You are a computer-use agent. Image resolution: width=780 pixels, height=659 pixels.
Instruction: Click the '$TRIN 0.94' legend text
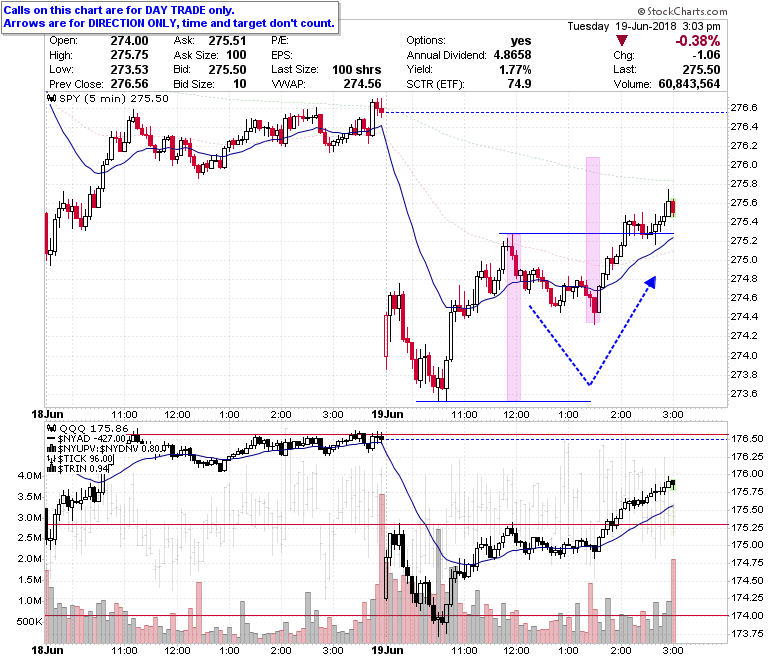click(x=83, y=469)
